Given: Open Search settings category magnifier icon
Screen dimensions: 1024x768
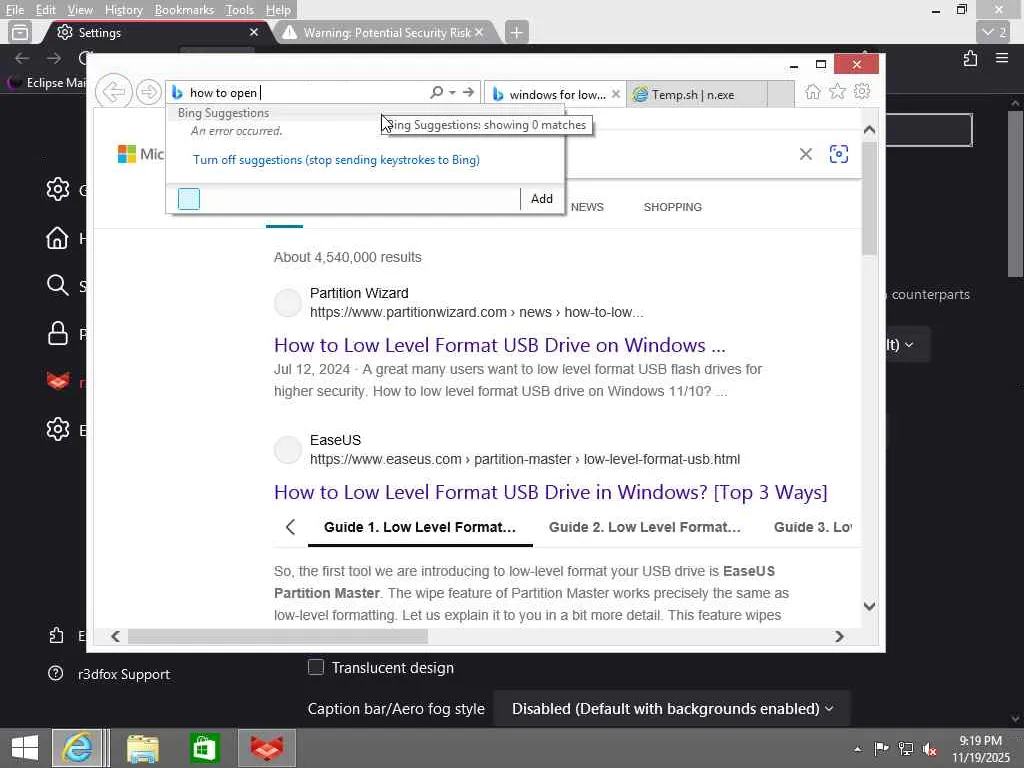Looking at the screenshot, I should coord(57,285).
